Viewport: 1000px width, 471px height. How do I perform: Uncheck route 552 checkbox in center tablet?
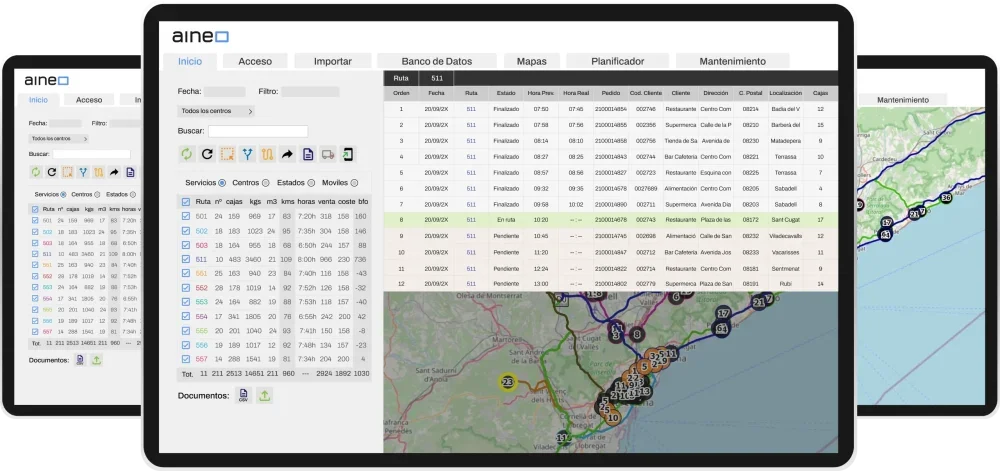coord(186,287)
